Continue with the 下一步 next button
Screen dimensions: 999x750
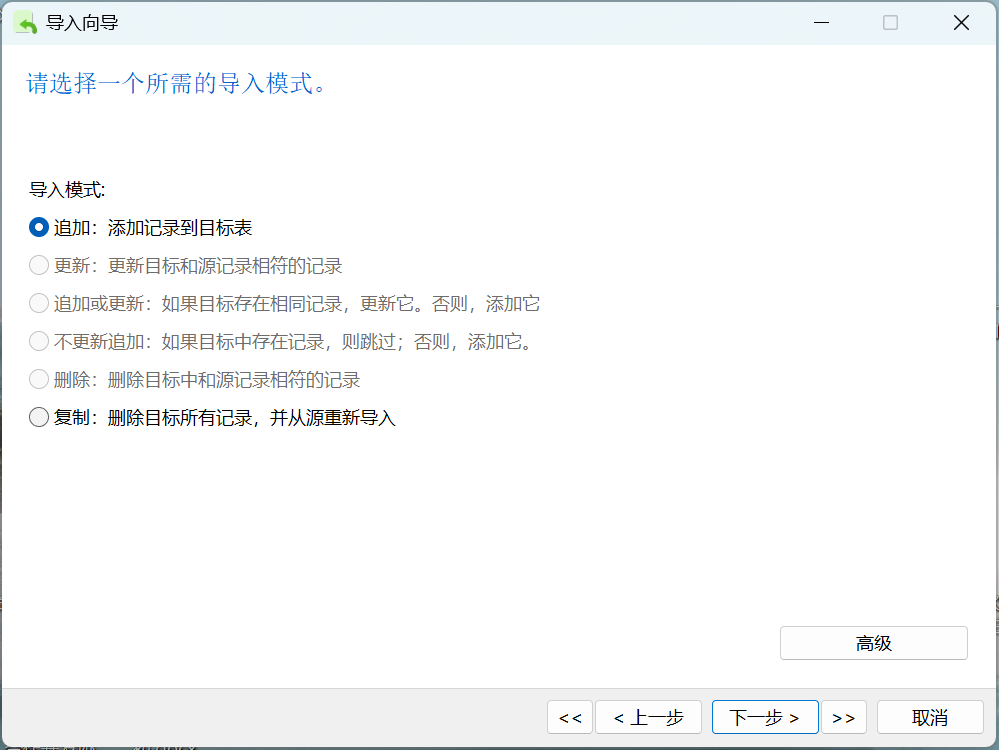pyautogui.click(x=765, y=718)
